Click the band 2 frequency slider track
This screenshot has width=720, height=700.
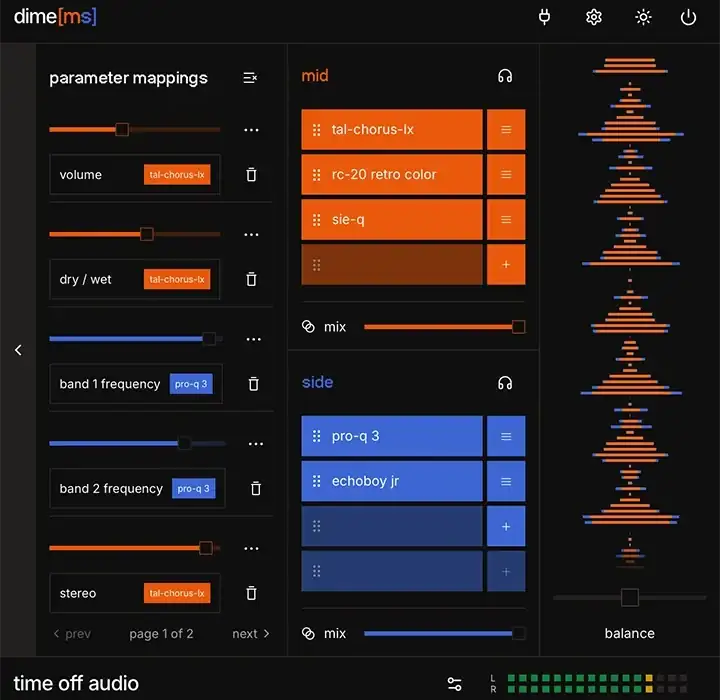point(137,443)
